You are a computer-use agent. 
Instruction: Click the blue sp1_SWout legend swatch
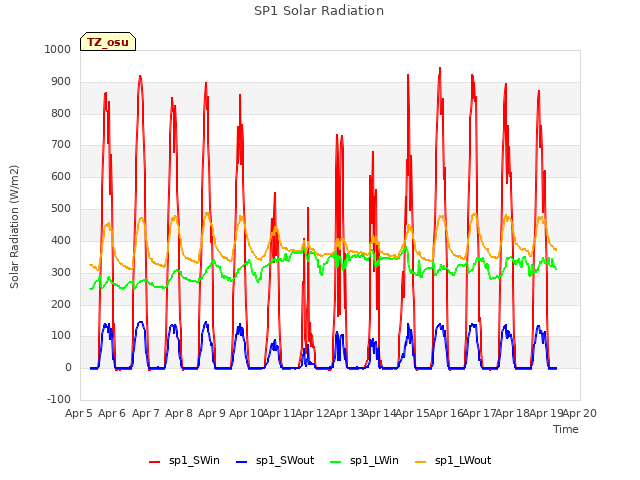coord(242,462)
